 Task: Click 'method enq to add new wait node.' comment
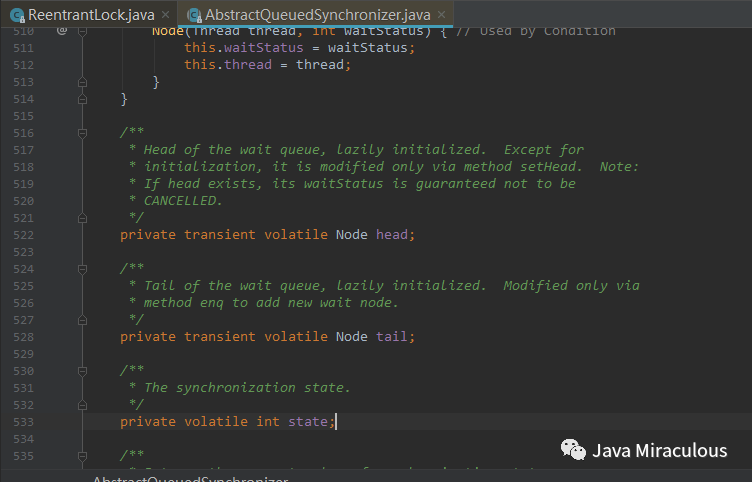(271, 303)
